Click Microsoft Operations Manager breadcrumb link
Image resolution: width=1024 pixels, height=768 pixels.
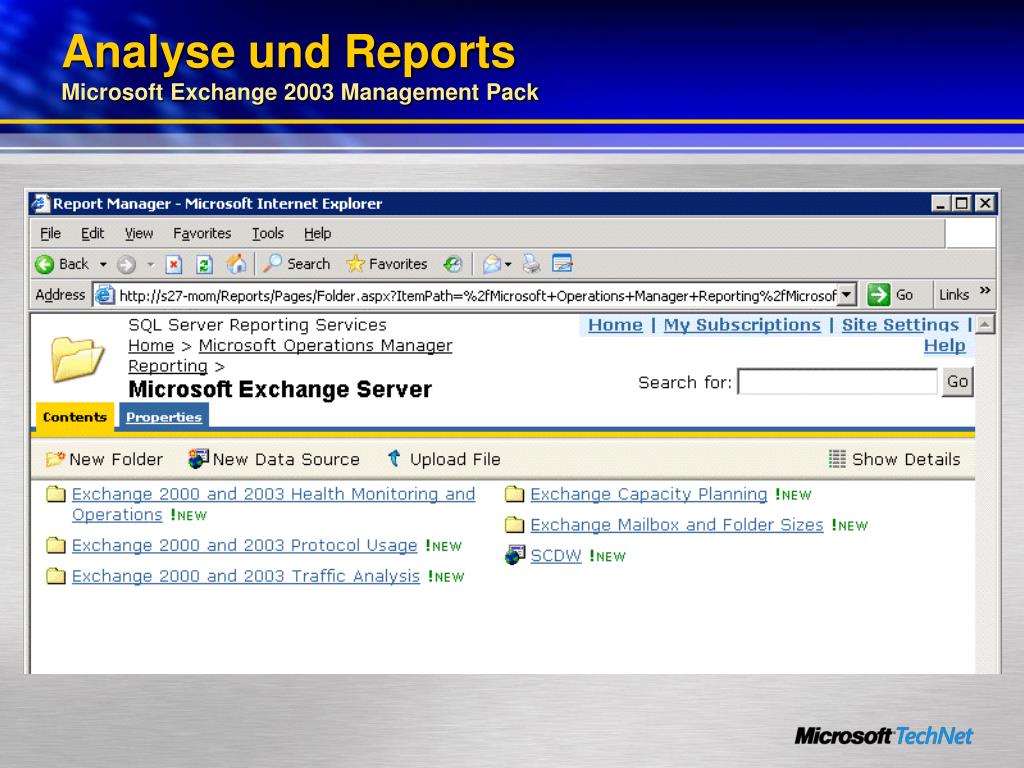click(x=325, y=345)
